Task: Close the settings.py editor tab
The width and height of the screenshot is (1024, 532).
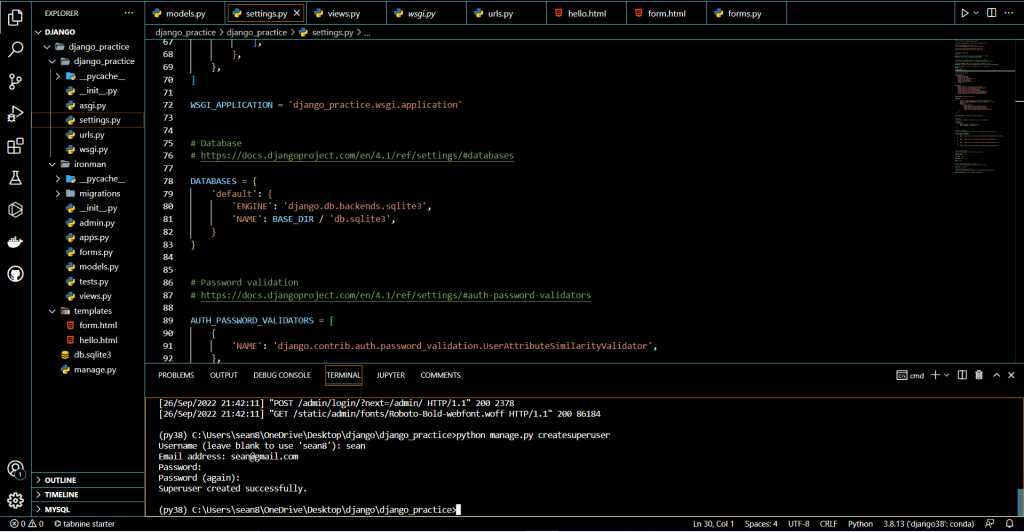Action: 296,13
